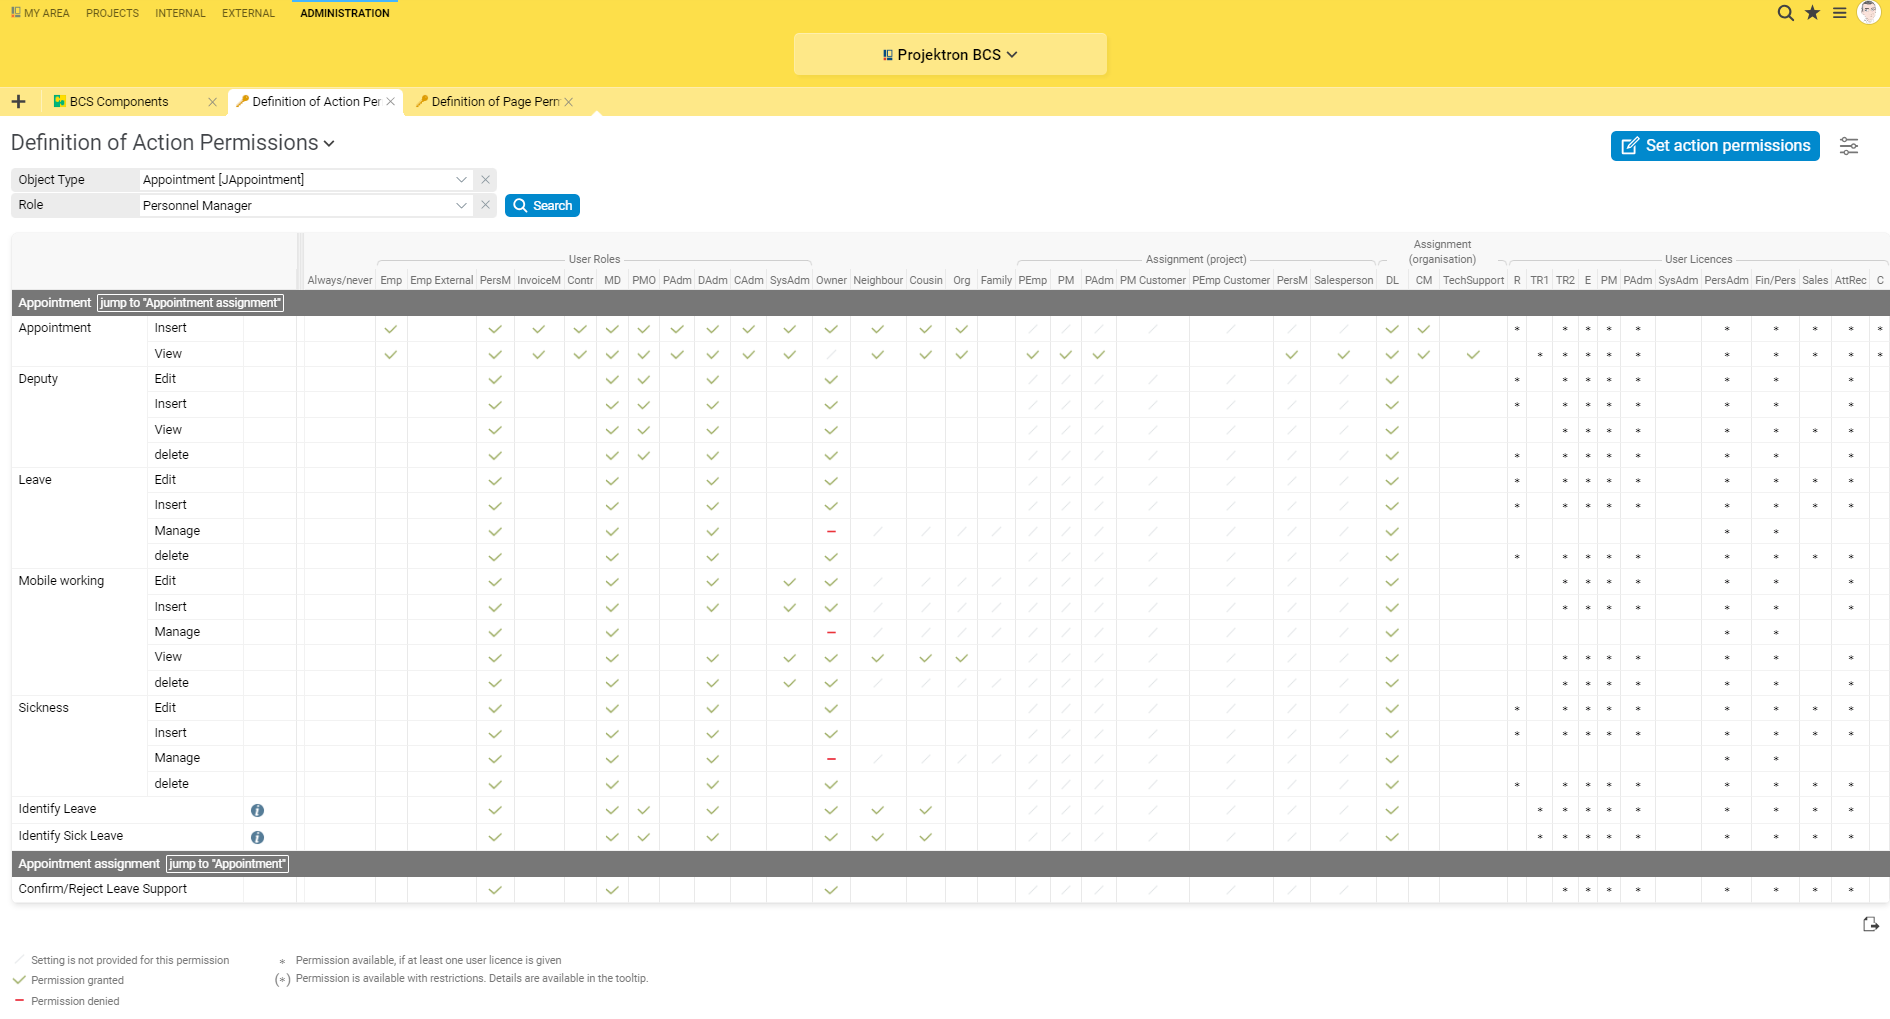Select the Confirm/Reject Leave Support row label
The height and width of the screenshot is (1019, 1890).
tap(103, 889)
